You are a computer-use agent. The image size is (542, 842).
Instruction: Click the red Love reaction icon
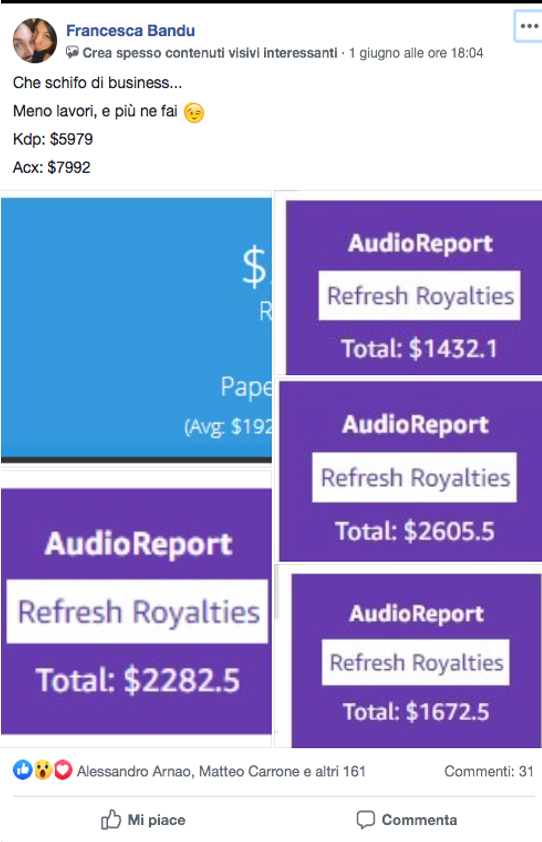tap(63, 770)
